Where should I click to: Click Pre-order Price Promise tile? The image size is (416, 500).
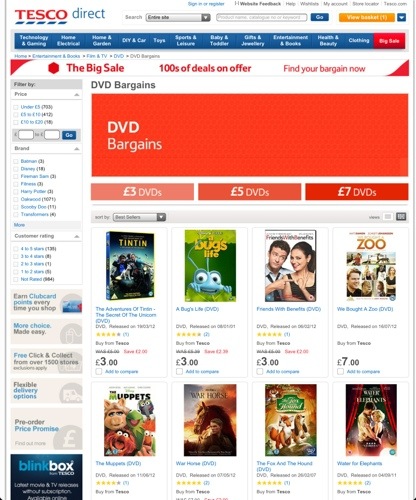coord(46,429)
